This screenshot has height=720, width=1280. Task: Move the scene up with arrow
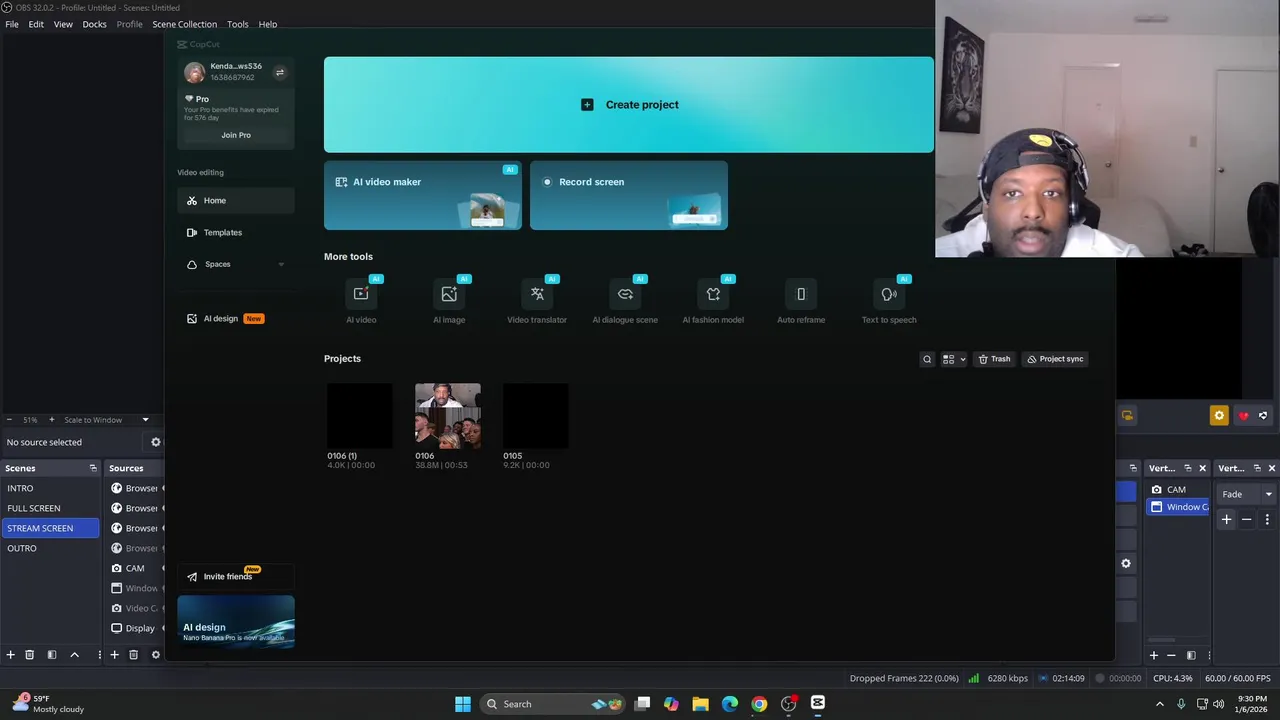click(x=74, y=655)
